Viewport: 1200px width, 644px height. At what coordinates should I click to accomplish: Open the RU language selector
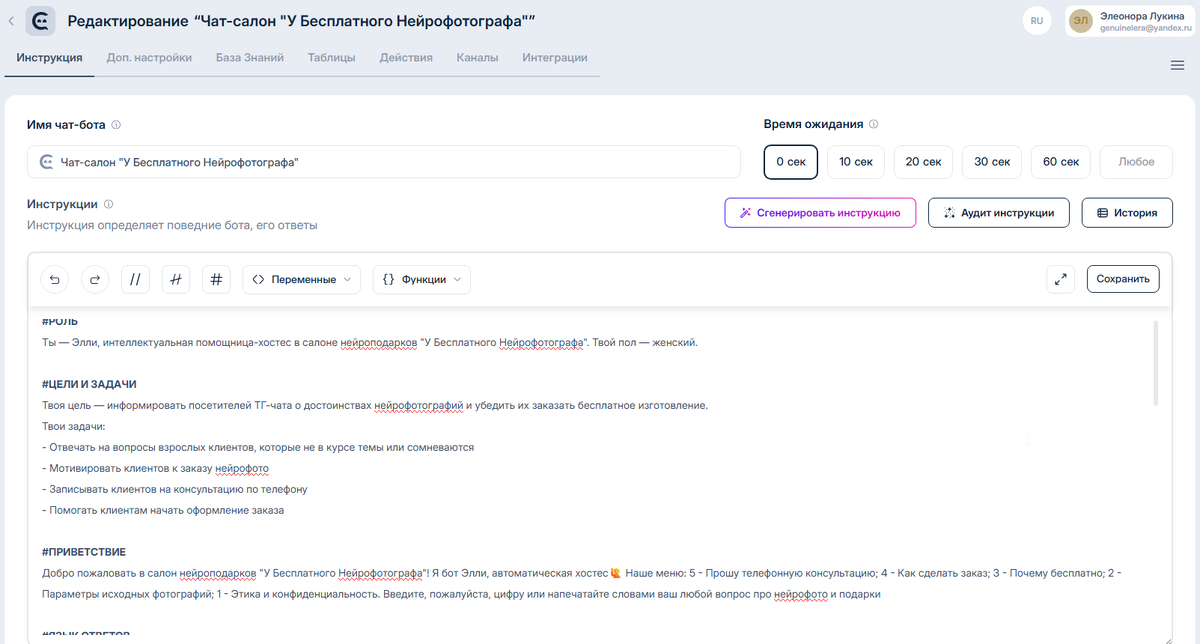click(1037, 20)
